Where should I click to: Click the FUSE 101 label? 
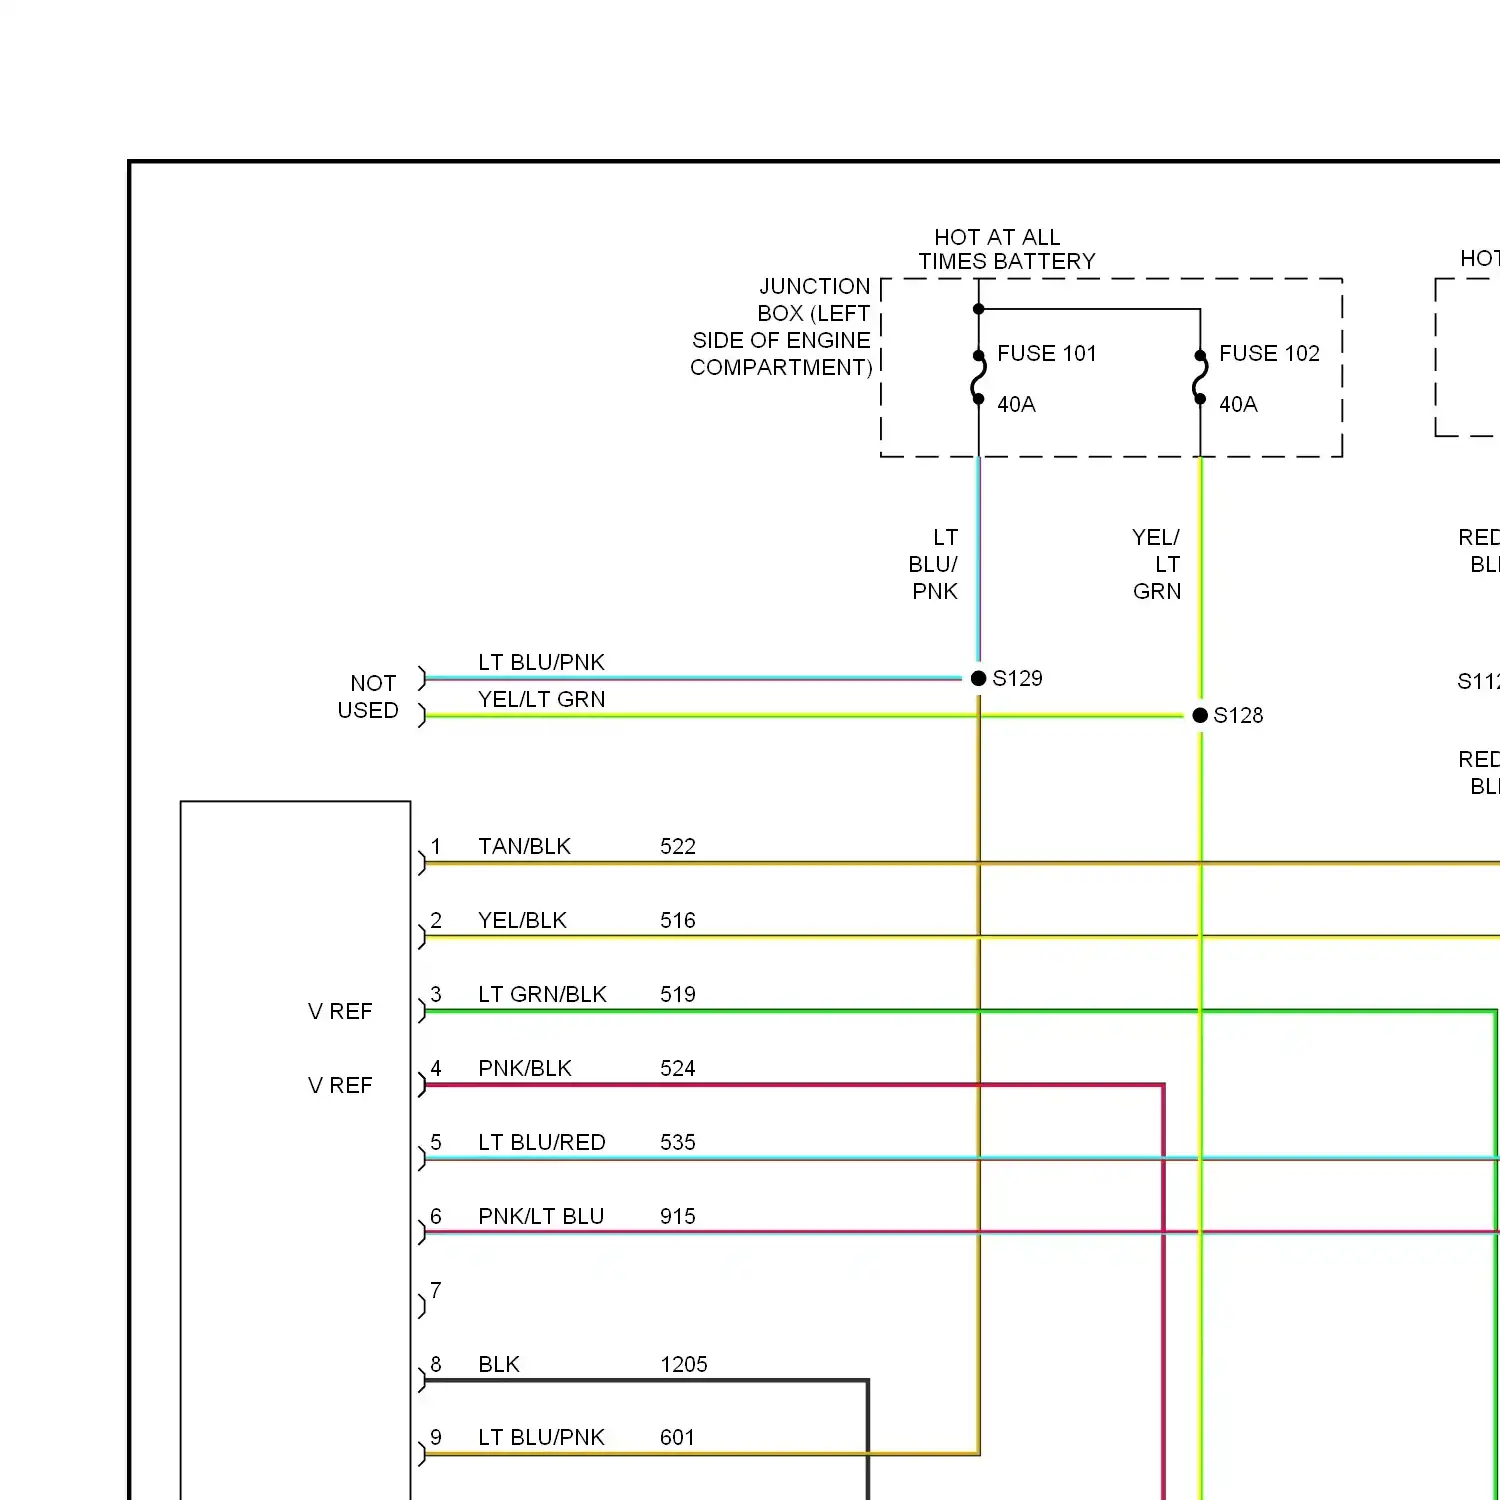tap(1046, 354)
